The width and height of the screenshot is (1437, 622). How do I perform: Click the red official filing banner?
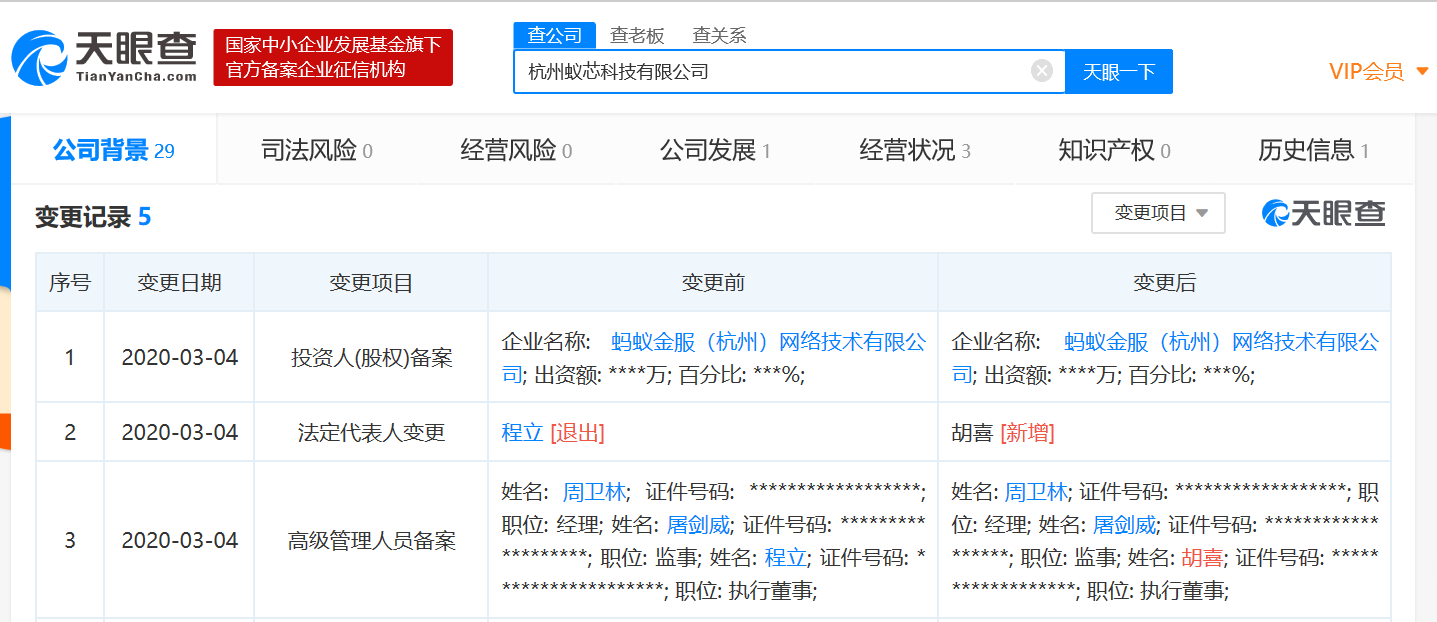coord(331,58)
